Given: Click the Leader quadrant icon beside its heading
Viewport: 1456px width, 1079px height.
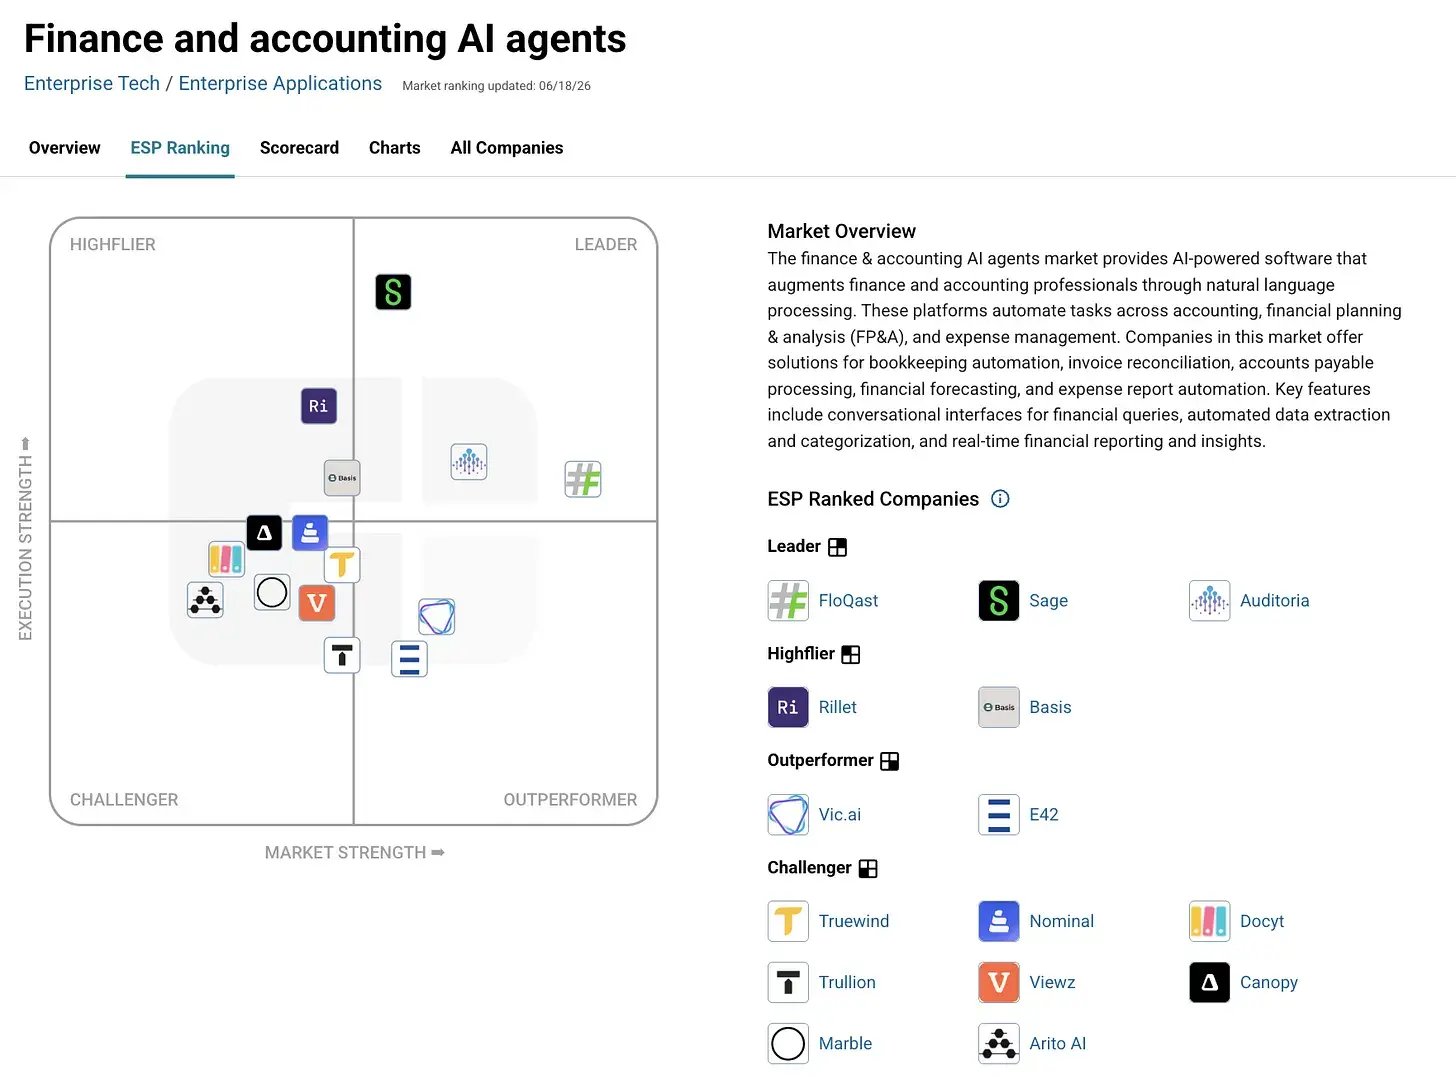Looking at the screenshot, I should click(838, 547).
